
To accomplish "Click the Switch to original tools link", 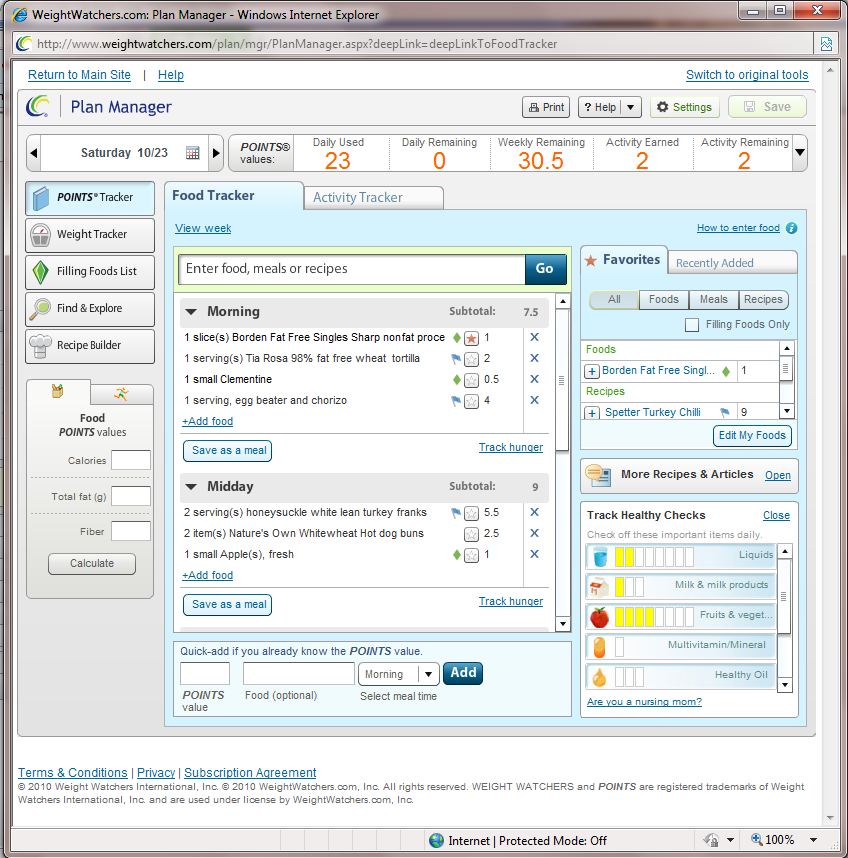I will tap(747, 75).
